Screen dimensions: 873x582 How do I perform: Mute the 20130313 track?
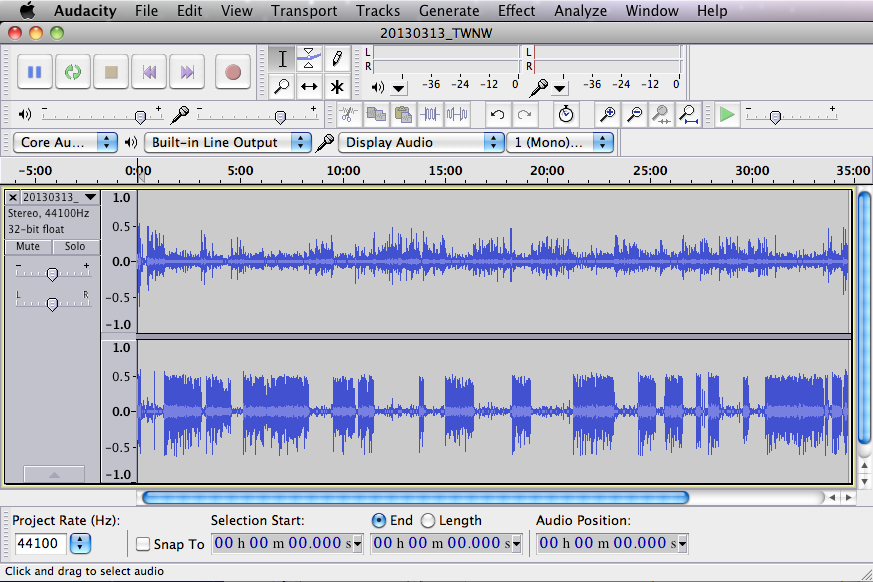[x=28, y=246]
